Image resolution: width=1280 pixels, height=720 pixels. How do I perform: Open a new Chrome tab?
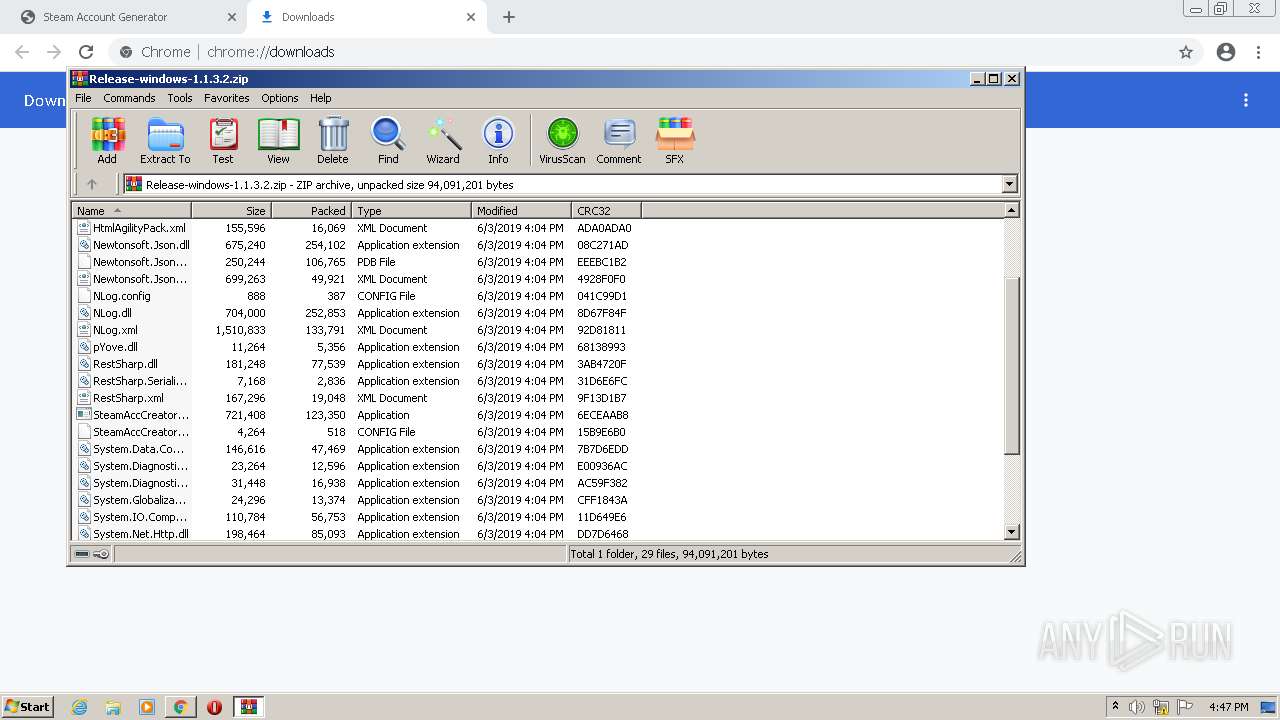[509, 17]
